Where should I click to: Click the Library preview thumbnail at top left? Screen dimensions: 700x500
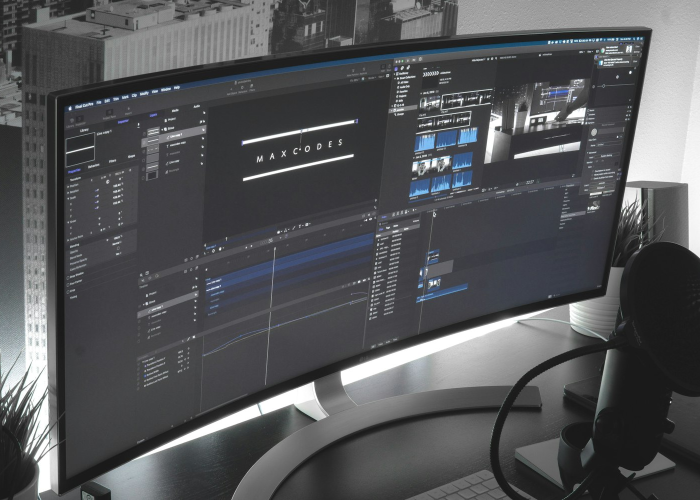(x=79, y=148)
